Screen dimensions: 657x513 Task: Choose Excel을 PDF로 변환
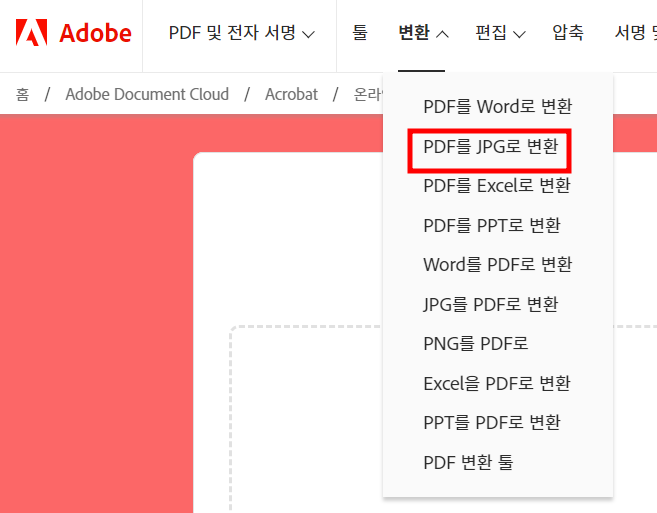pos(497,383)
